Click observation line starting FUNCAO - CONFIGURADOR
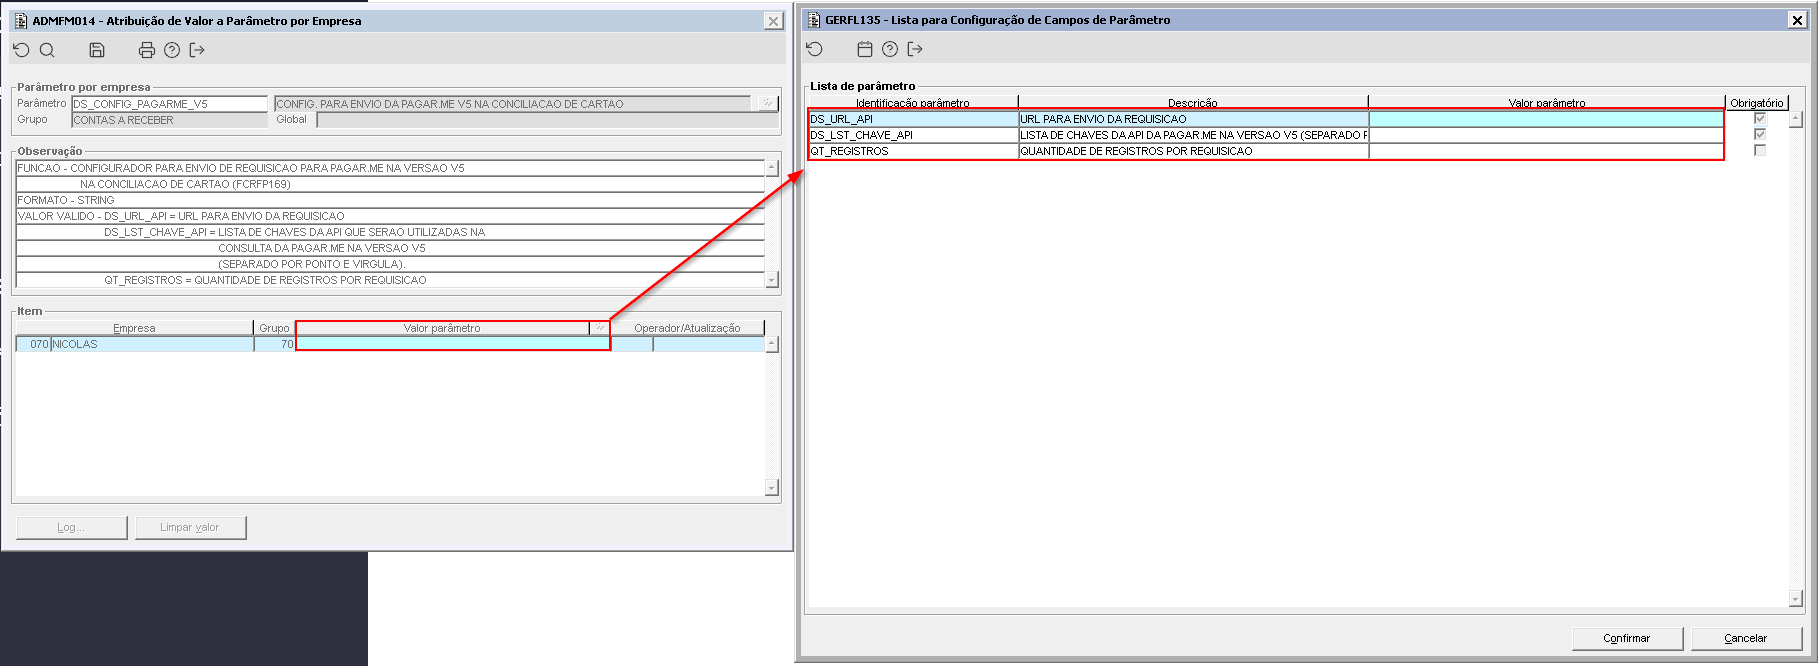The height and width of the screenshot is (666, 1820). pyautogui.click(x=390, y=168)
